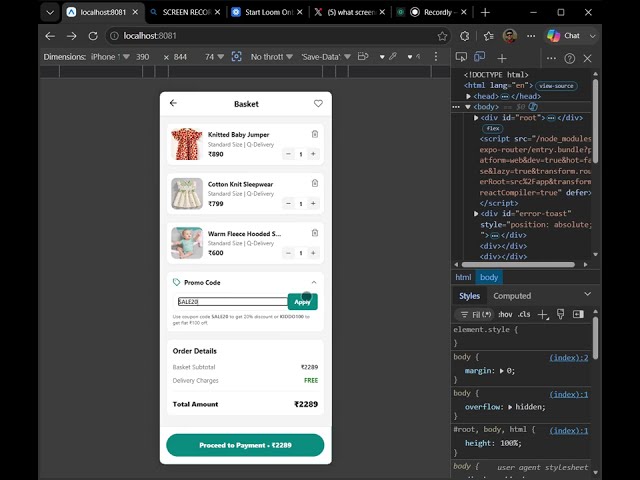The width and height of the screenshot is (640, 480).
Task: Open wishlist via the heart icon
Action: pyautogui.click(x=318, y=104)
